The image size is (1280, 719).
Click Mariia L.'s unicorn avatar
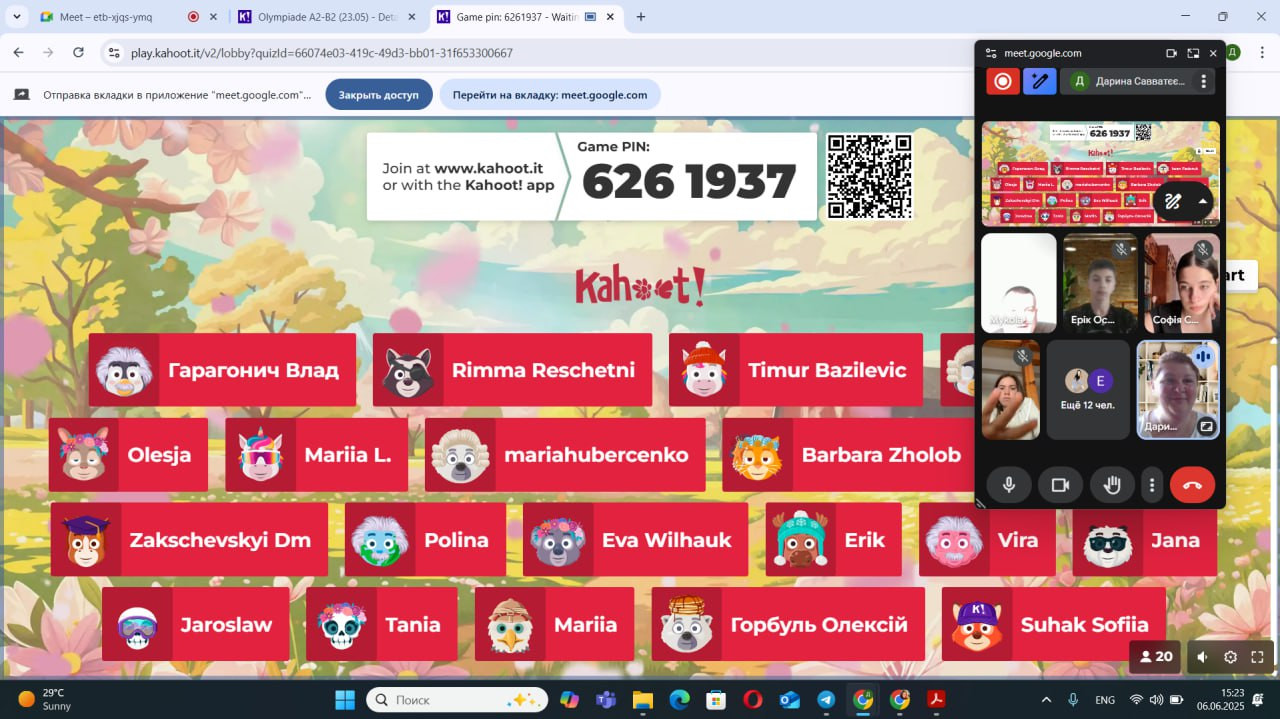pyautogui.click(x=261, y=456)
